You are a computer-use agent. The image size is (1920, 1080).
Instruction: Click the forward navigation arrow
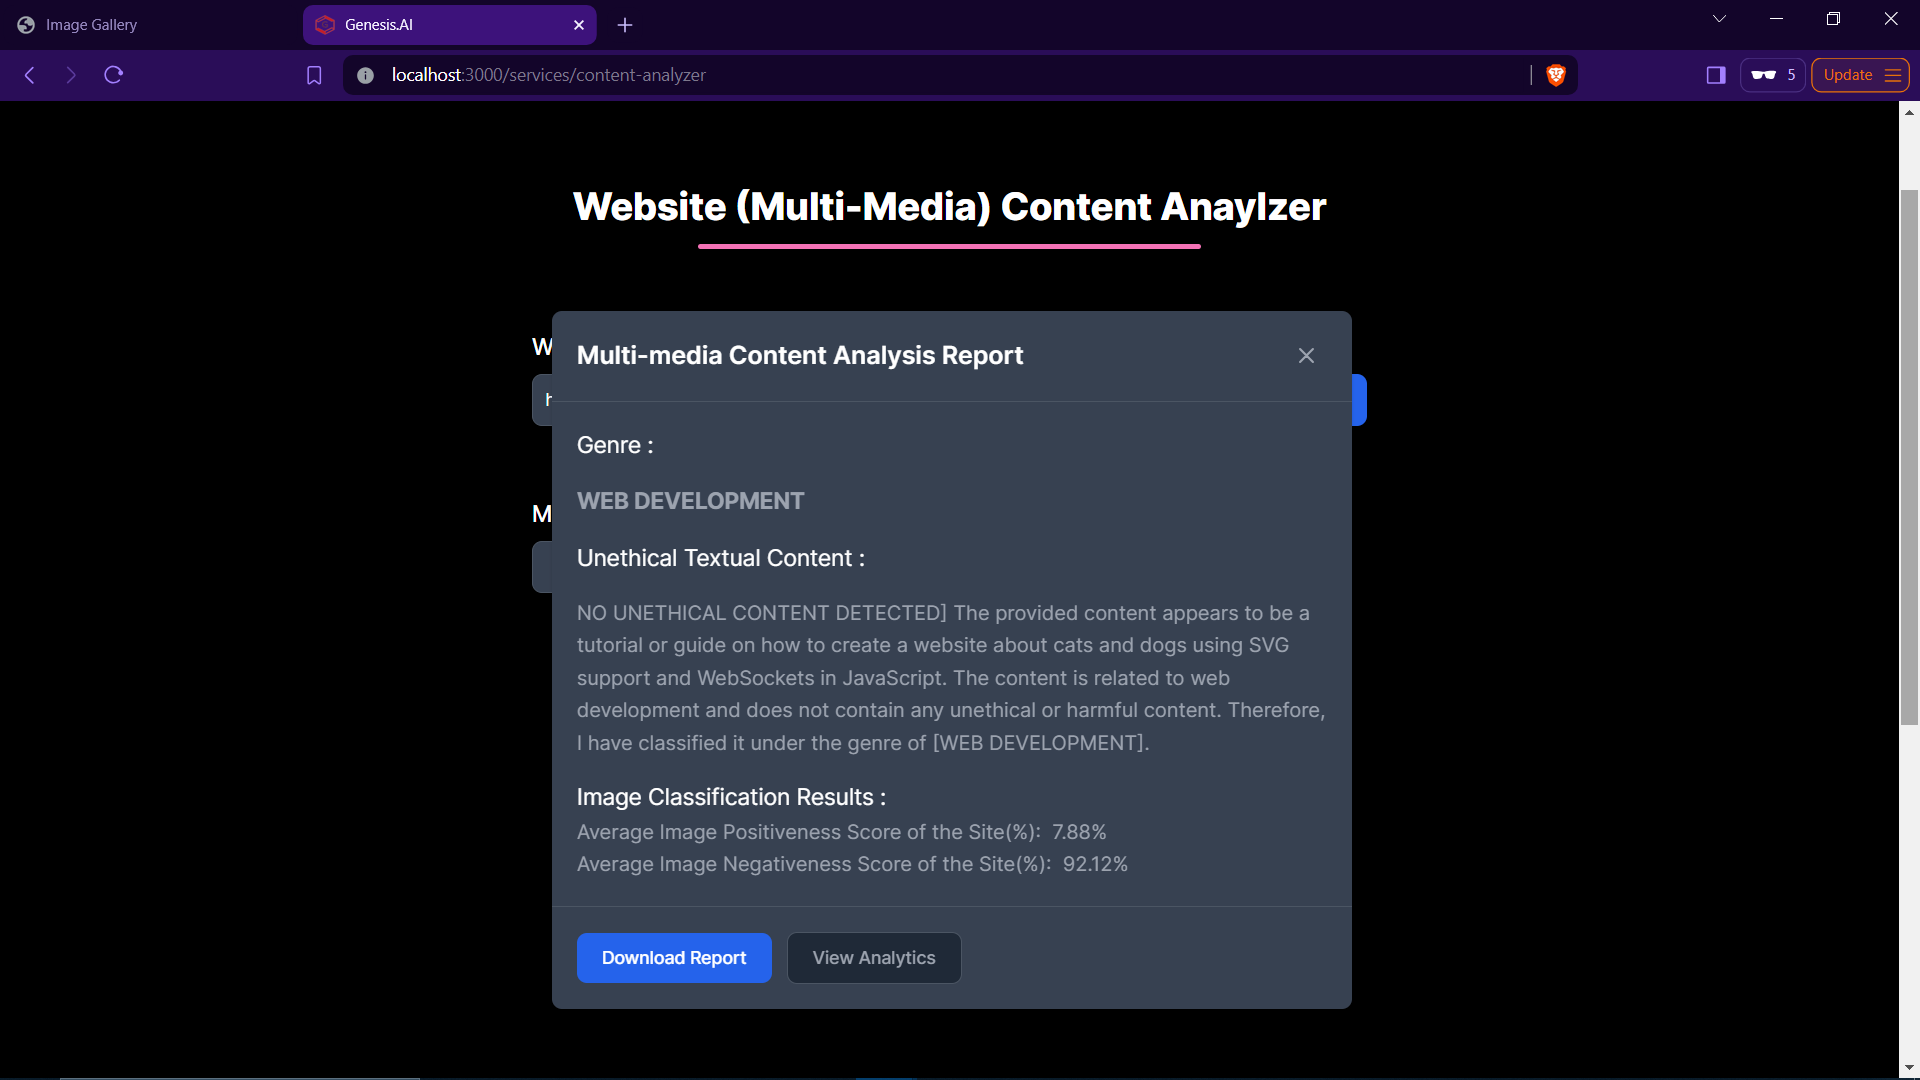click(71, 75)
